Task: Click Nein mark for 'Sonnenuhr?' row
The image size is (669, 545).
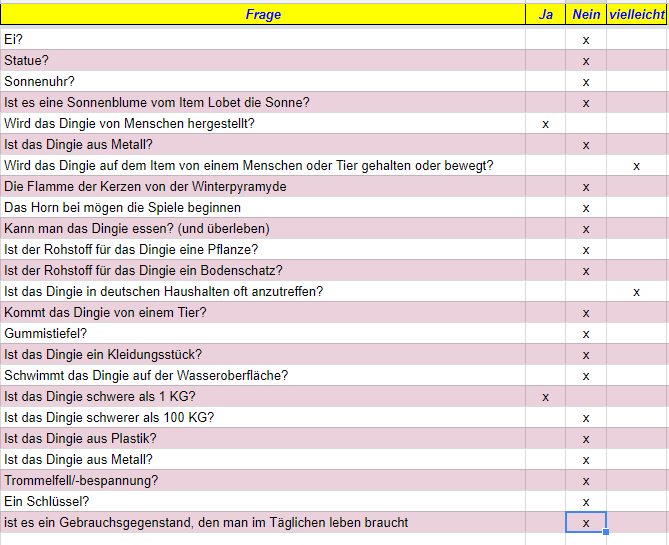Action: point(586,82)
